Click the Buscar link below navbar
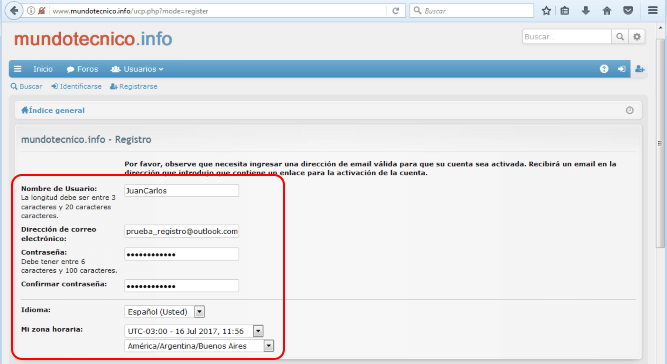The width and height of the screenshot is (667, 364). click(x=27, y=86)
